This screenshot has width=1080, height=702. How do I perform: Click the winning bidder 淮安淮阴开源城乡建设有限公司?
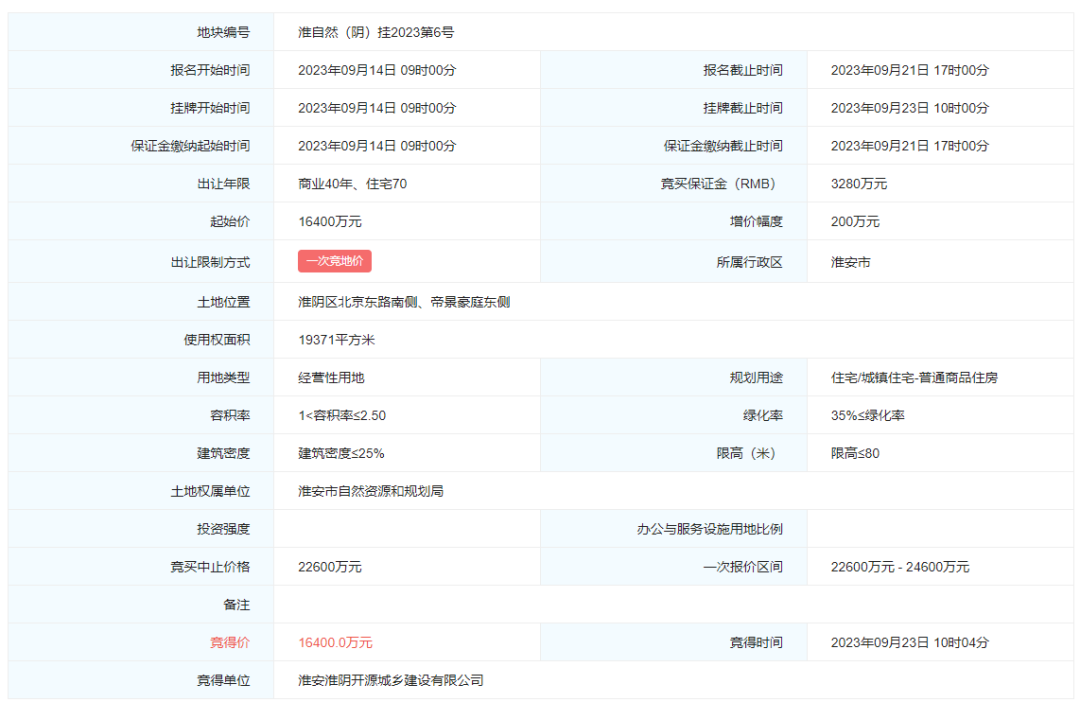(391, 681)
